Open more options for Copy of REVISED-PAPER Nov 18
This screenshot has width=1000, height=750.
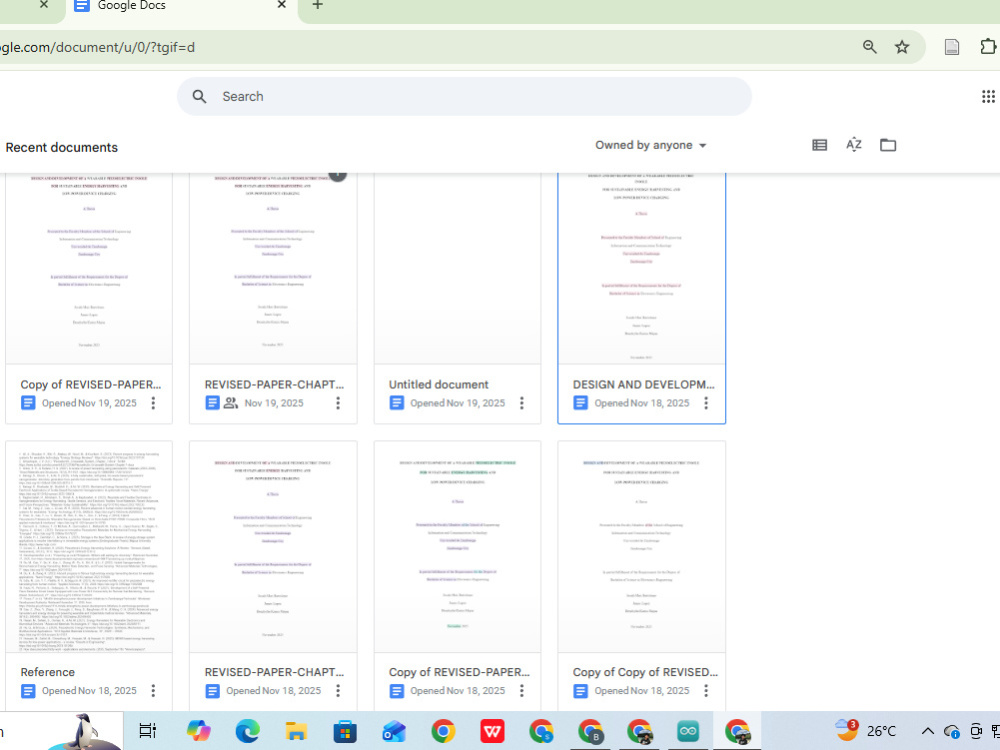click(x=522, y=691)
